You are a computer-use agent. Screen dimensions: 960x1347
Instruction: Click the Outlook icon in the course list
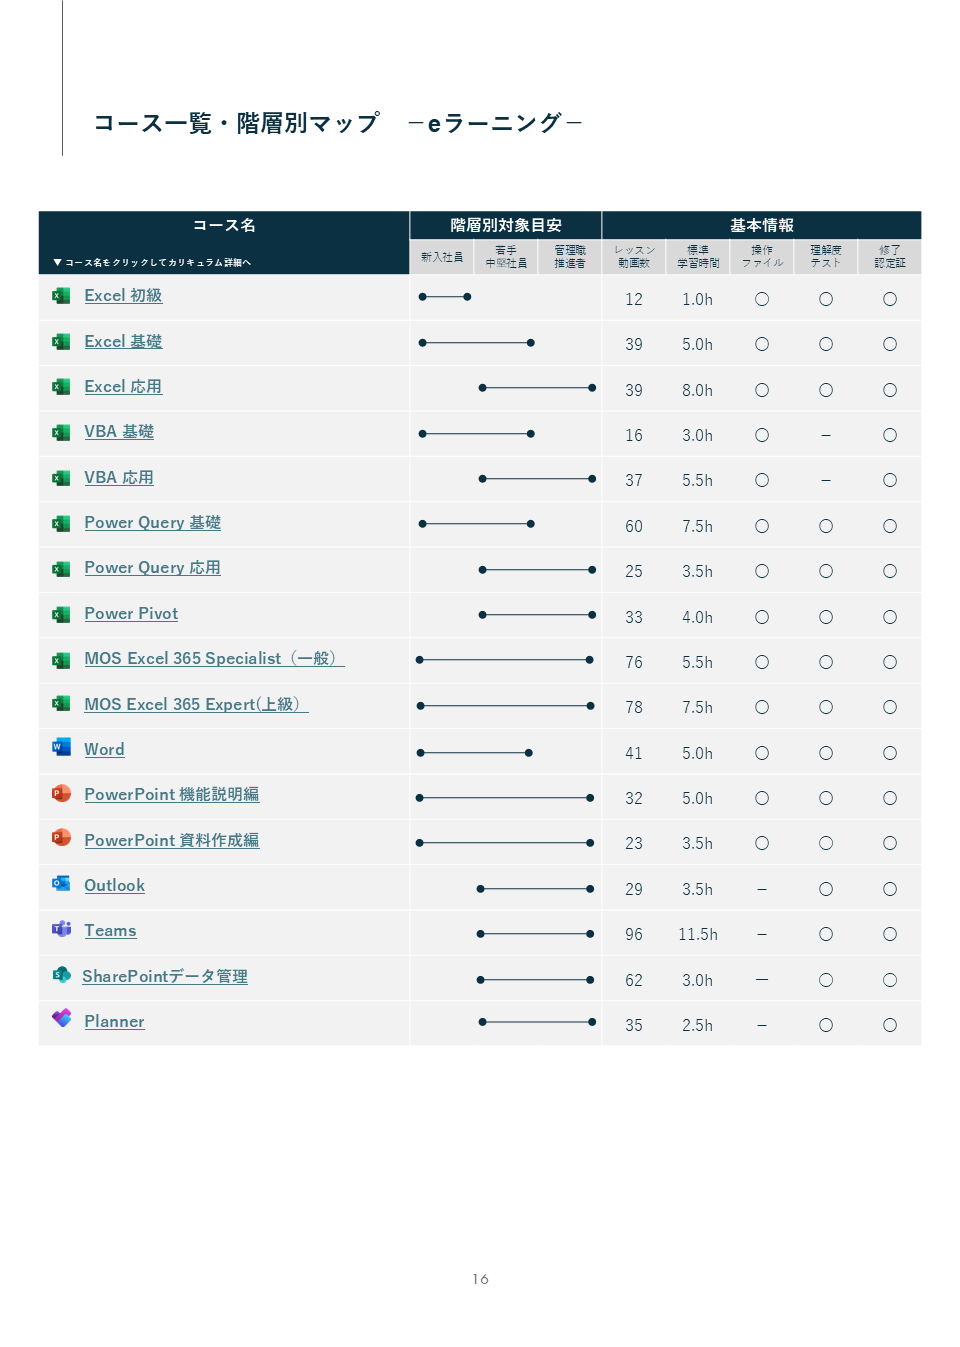click(x=61, y=885)
